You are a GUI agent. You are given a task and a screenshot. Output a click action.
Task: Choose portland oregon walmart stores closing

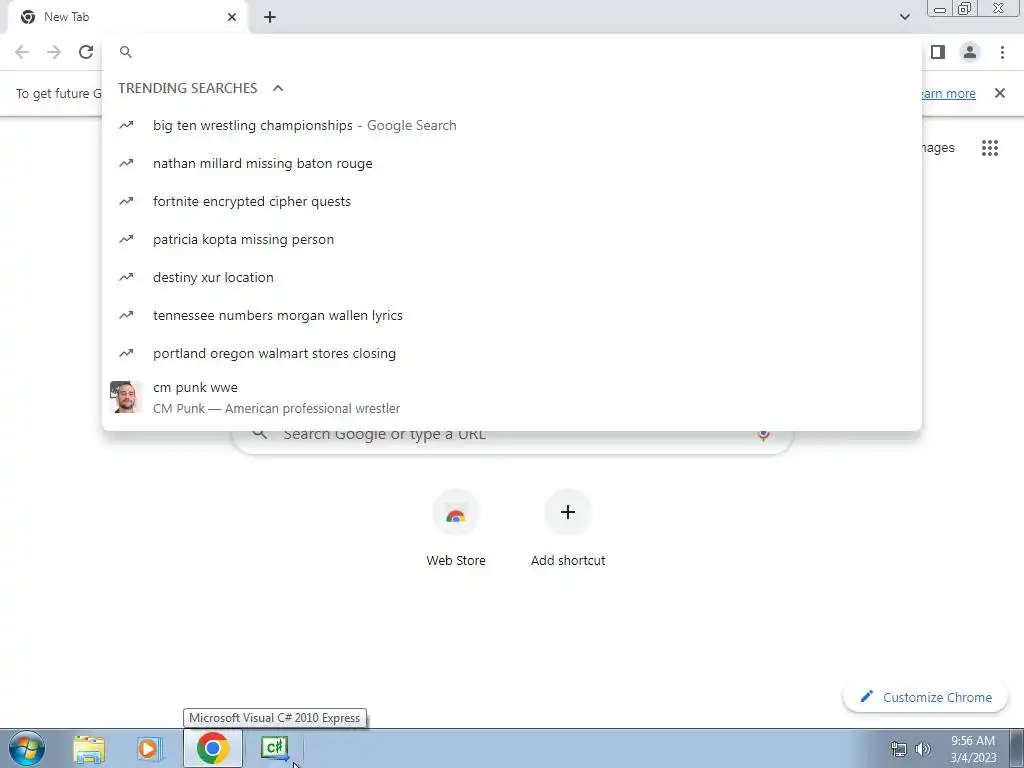tap(512, 353)
